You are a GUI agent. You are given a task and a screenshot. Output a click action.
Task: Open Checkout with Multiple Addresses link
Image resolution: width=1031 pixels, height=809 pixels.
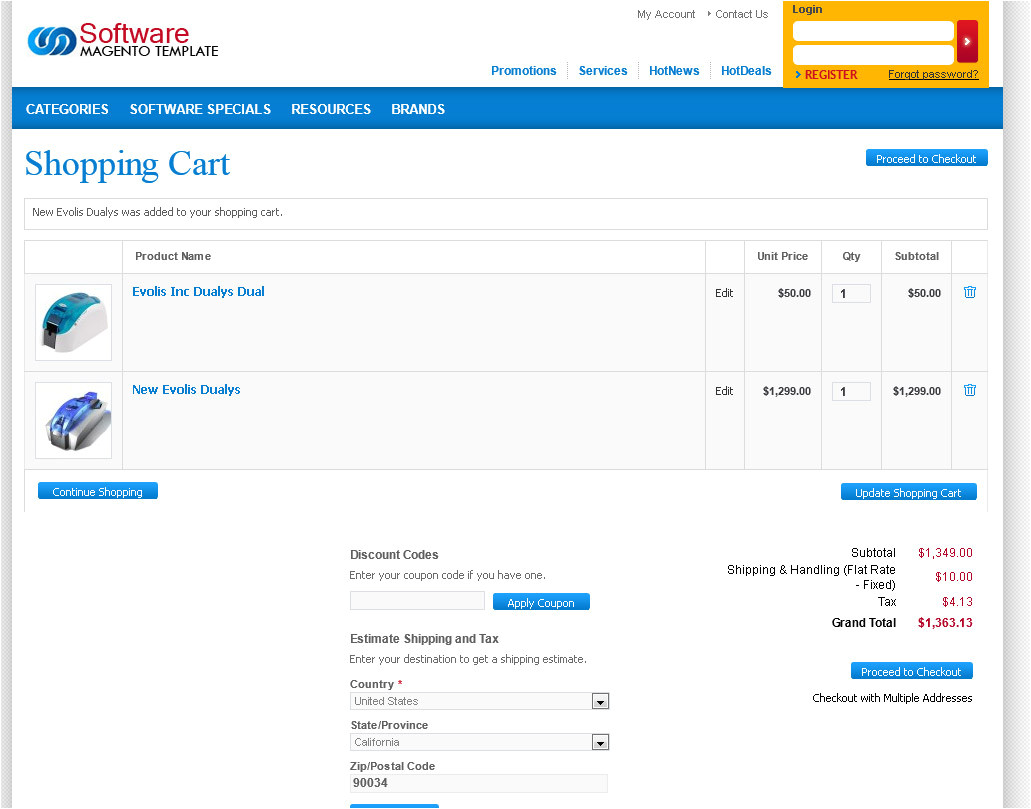892,699
